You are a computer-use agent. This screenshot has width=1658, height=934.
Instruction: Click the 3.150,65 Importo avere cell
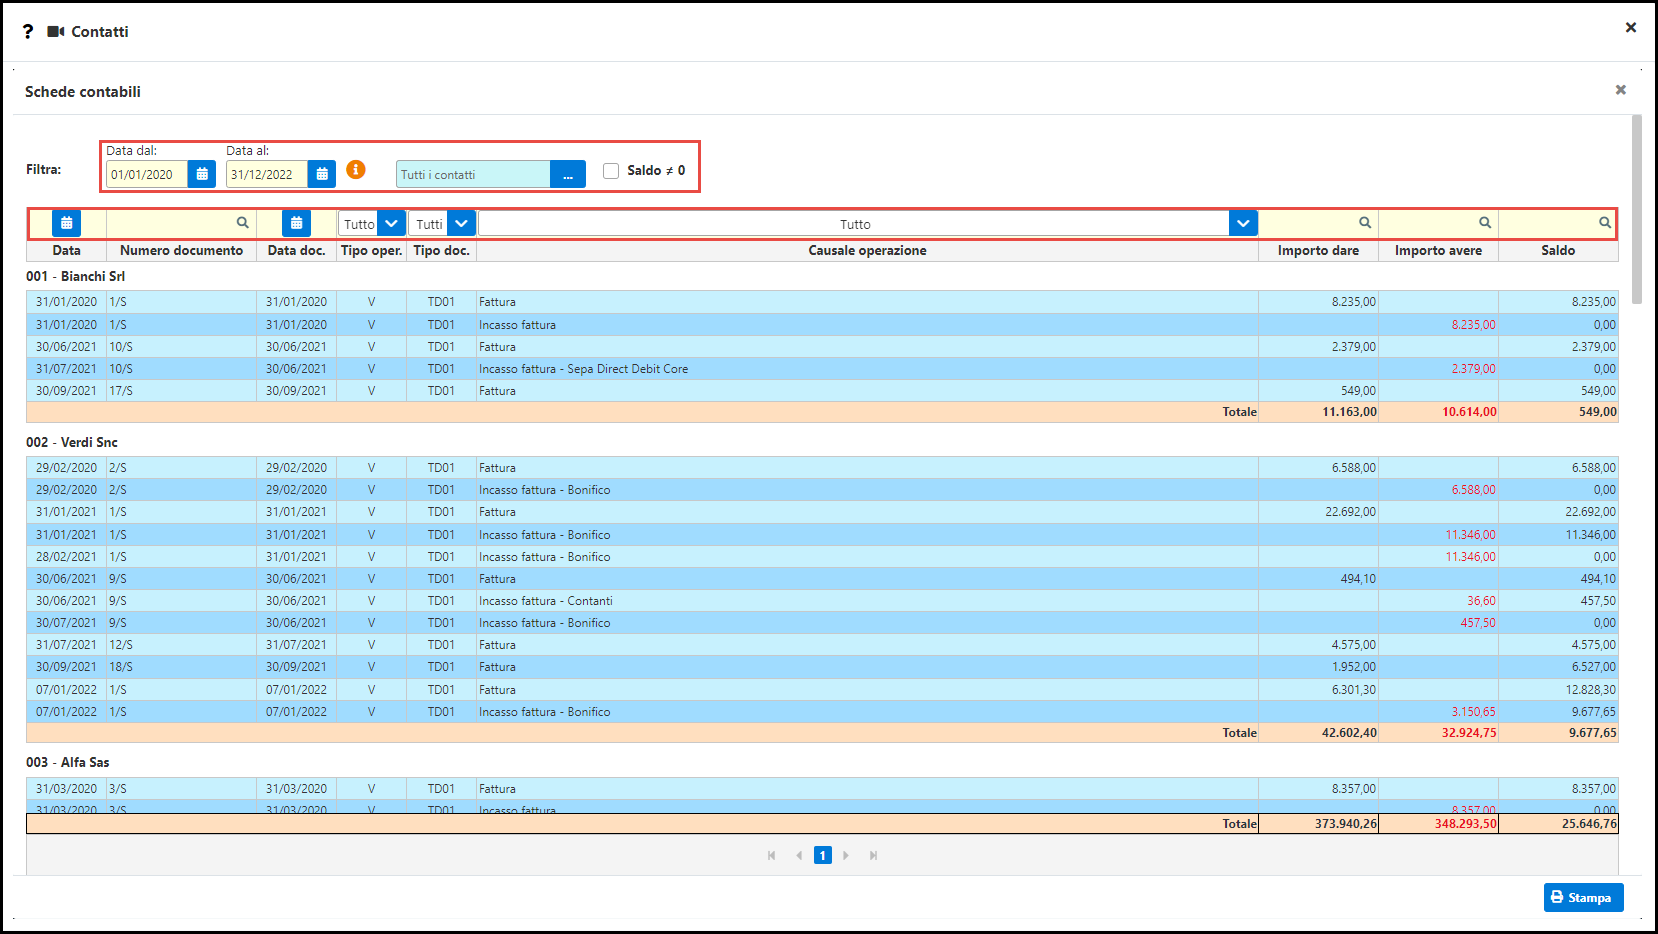1438,712
